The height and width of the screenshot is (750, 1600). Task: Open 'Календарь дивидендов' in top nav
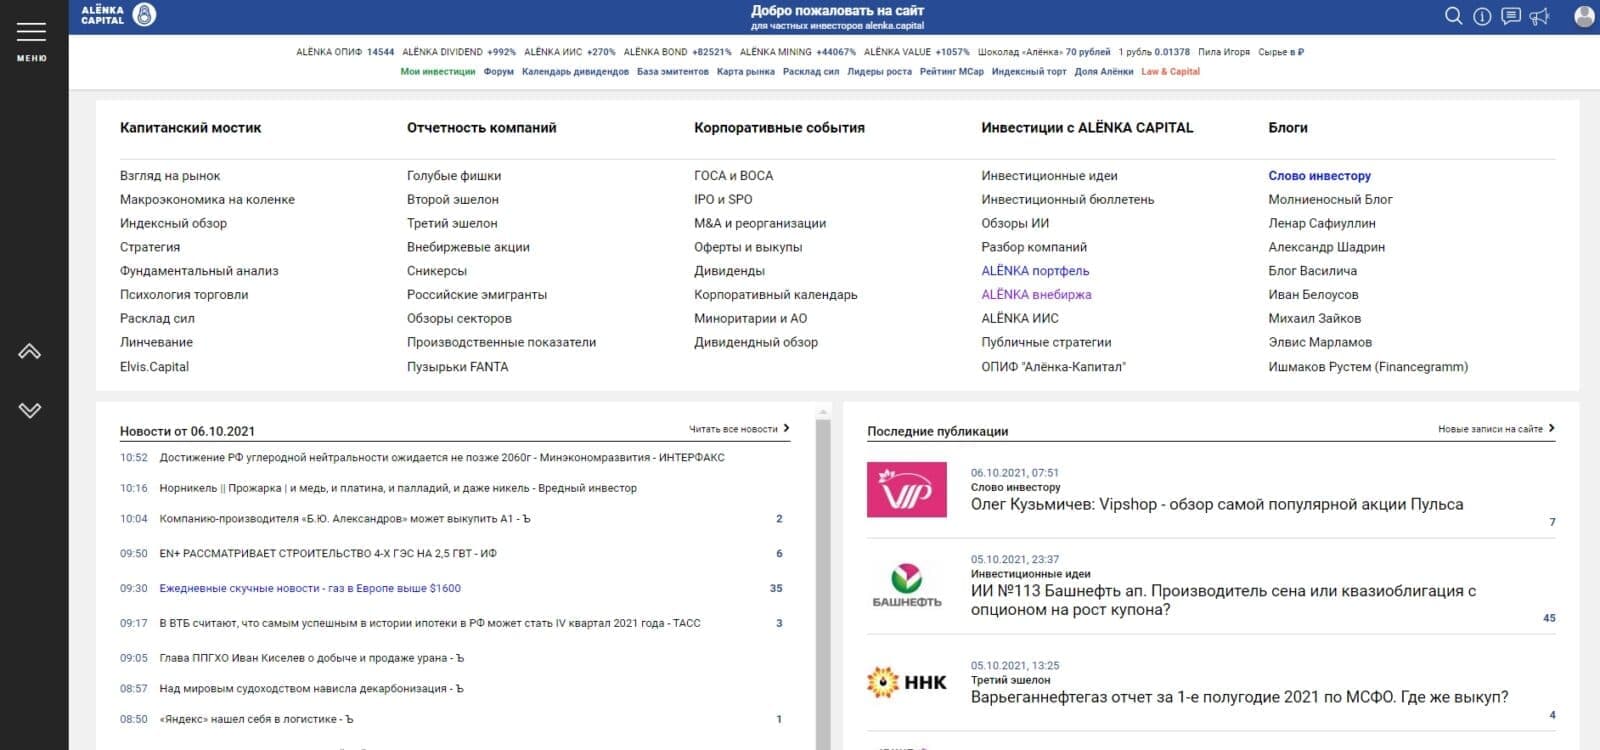pos(575,72)
